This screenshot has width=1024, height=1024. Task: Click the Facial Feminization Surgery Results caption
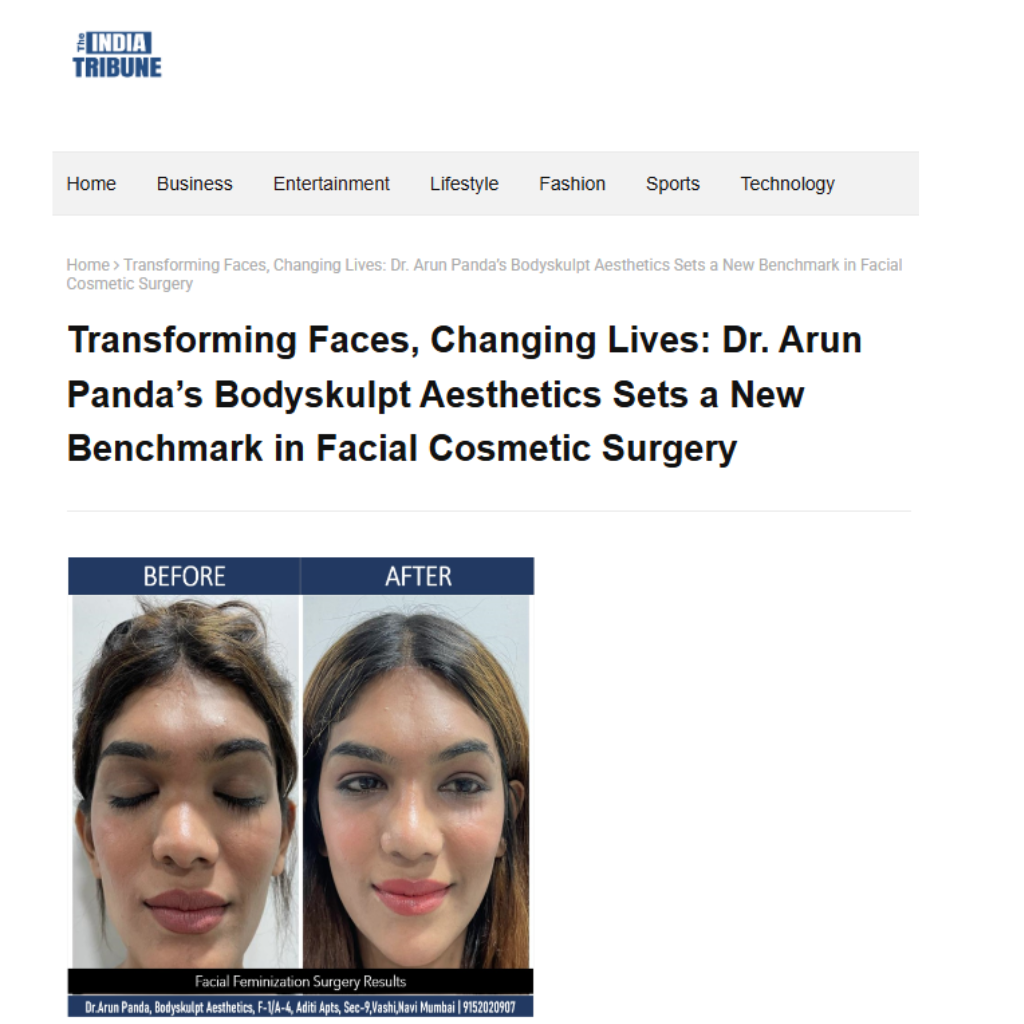[x=300, y=982]
